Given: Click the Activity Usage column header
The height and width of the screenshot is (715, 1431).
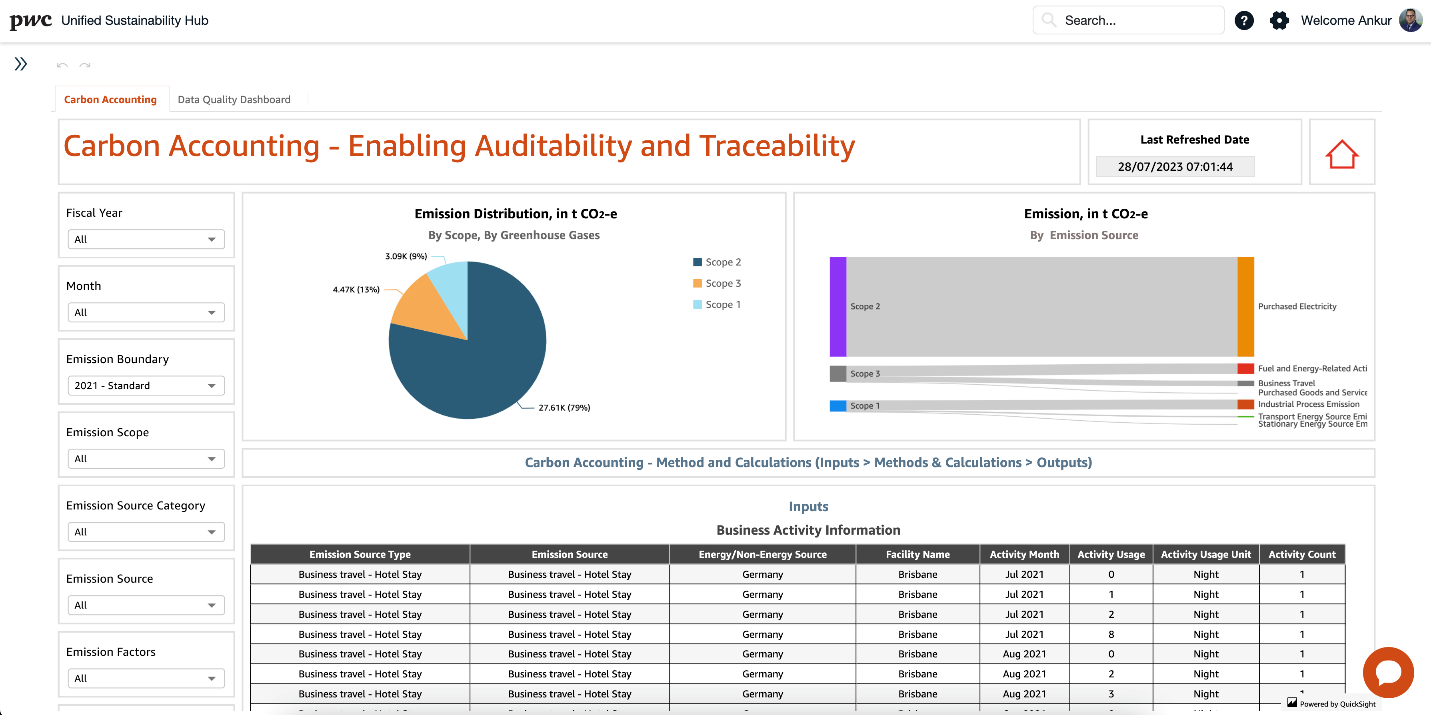Looking at the screenshot, I should [1111, 554].
